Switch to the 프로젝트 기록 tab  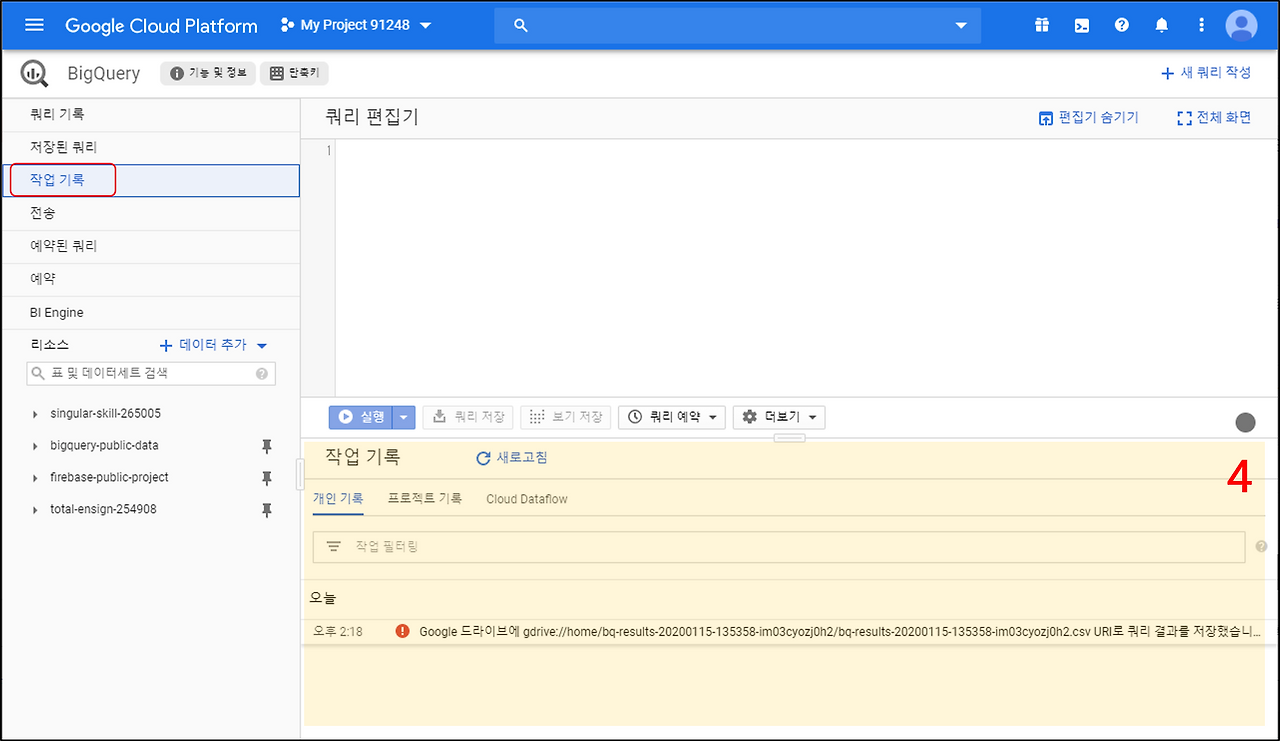[x=425, y=498]
